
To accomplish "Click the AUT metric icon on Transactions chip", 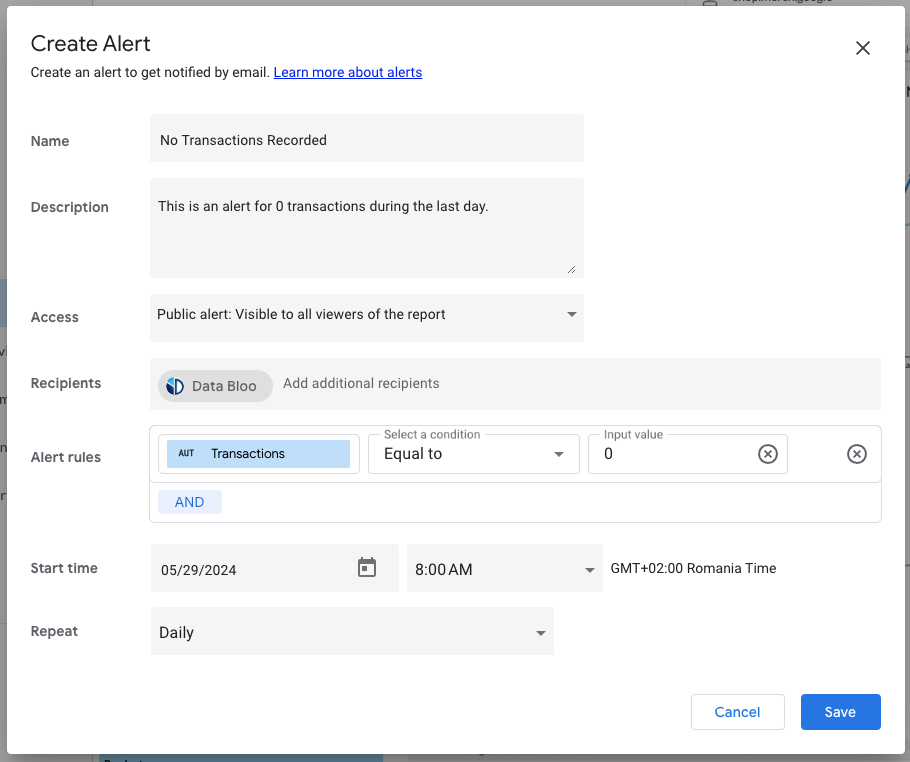I will click(185, 453).
